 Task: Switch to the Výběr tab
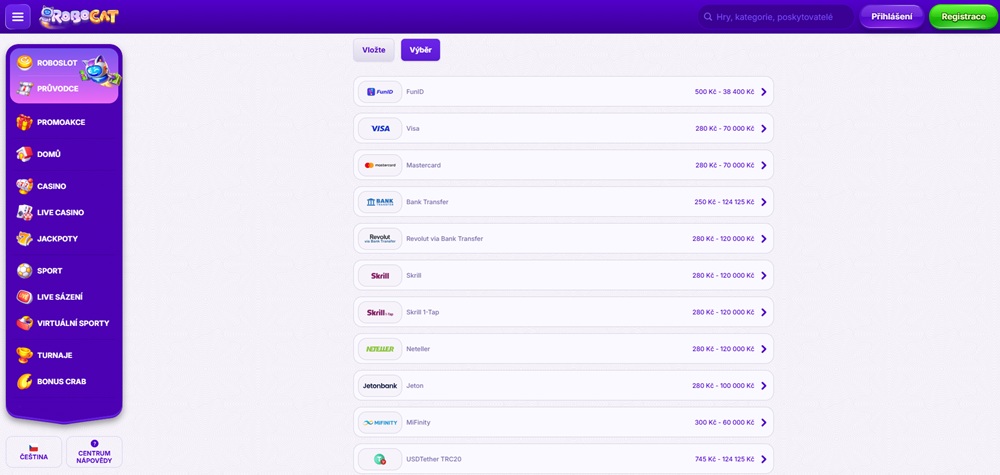pyautogui.click(x=420, y=50)
